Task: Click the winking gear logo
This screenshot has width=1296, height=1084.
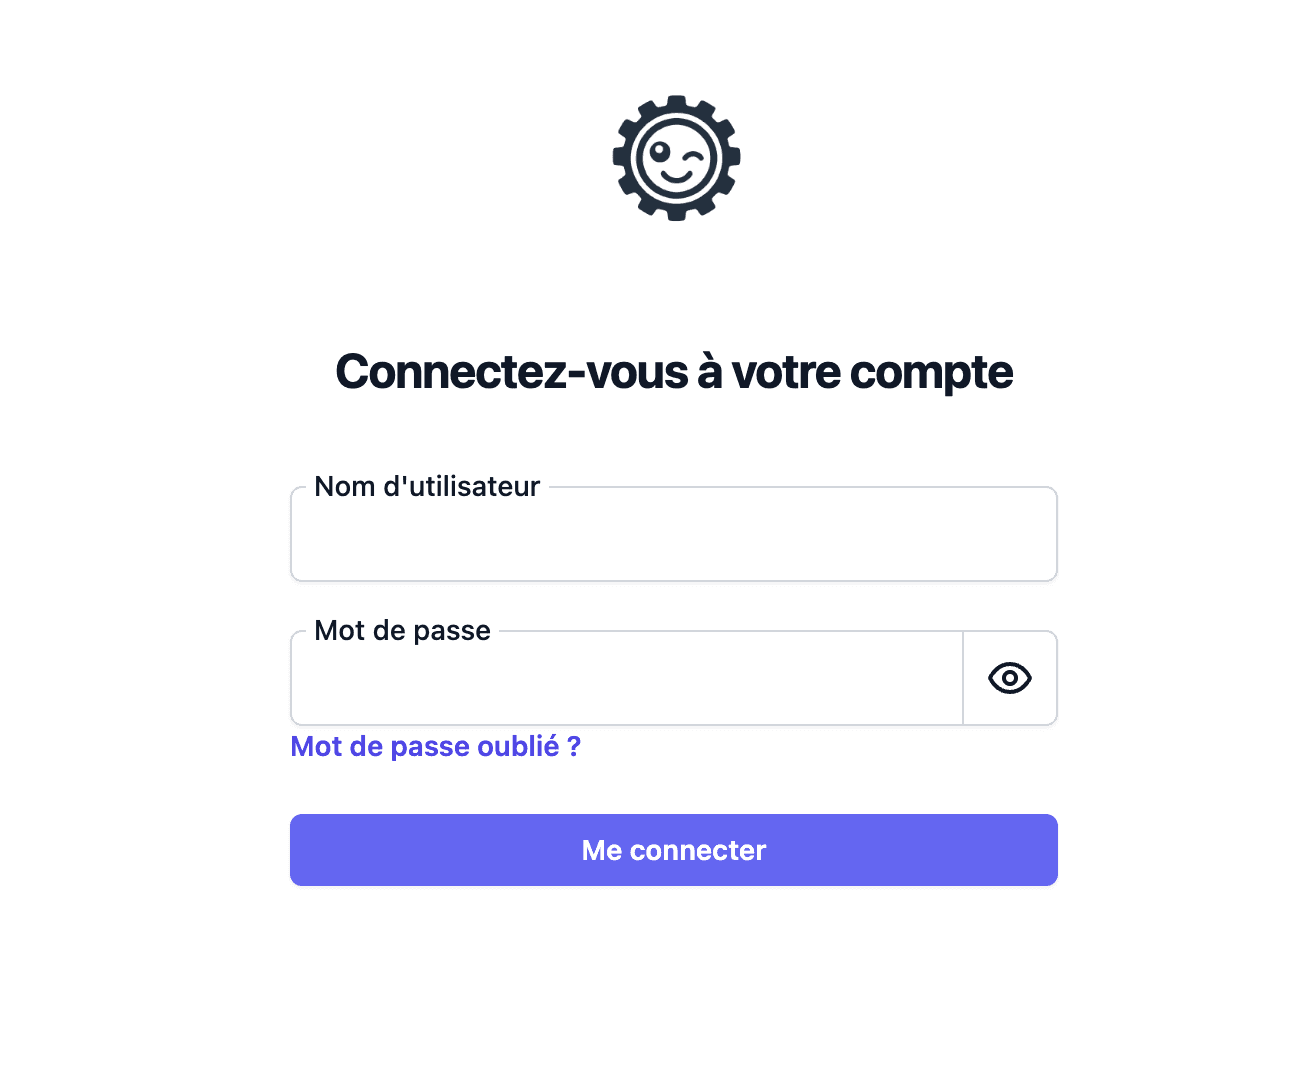Action: tap(676, 158)
